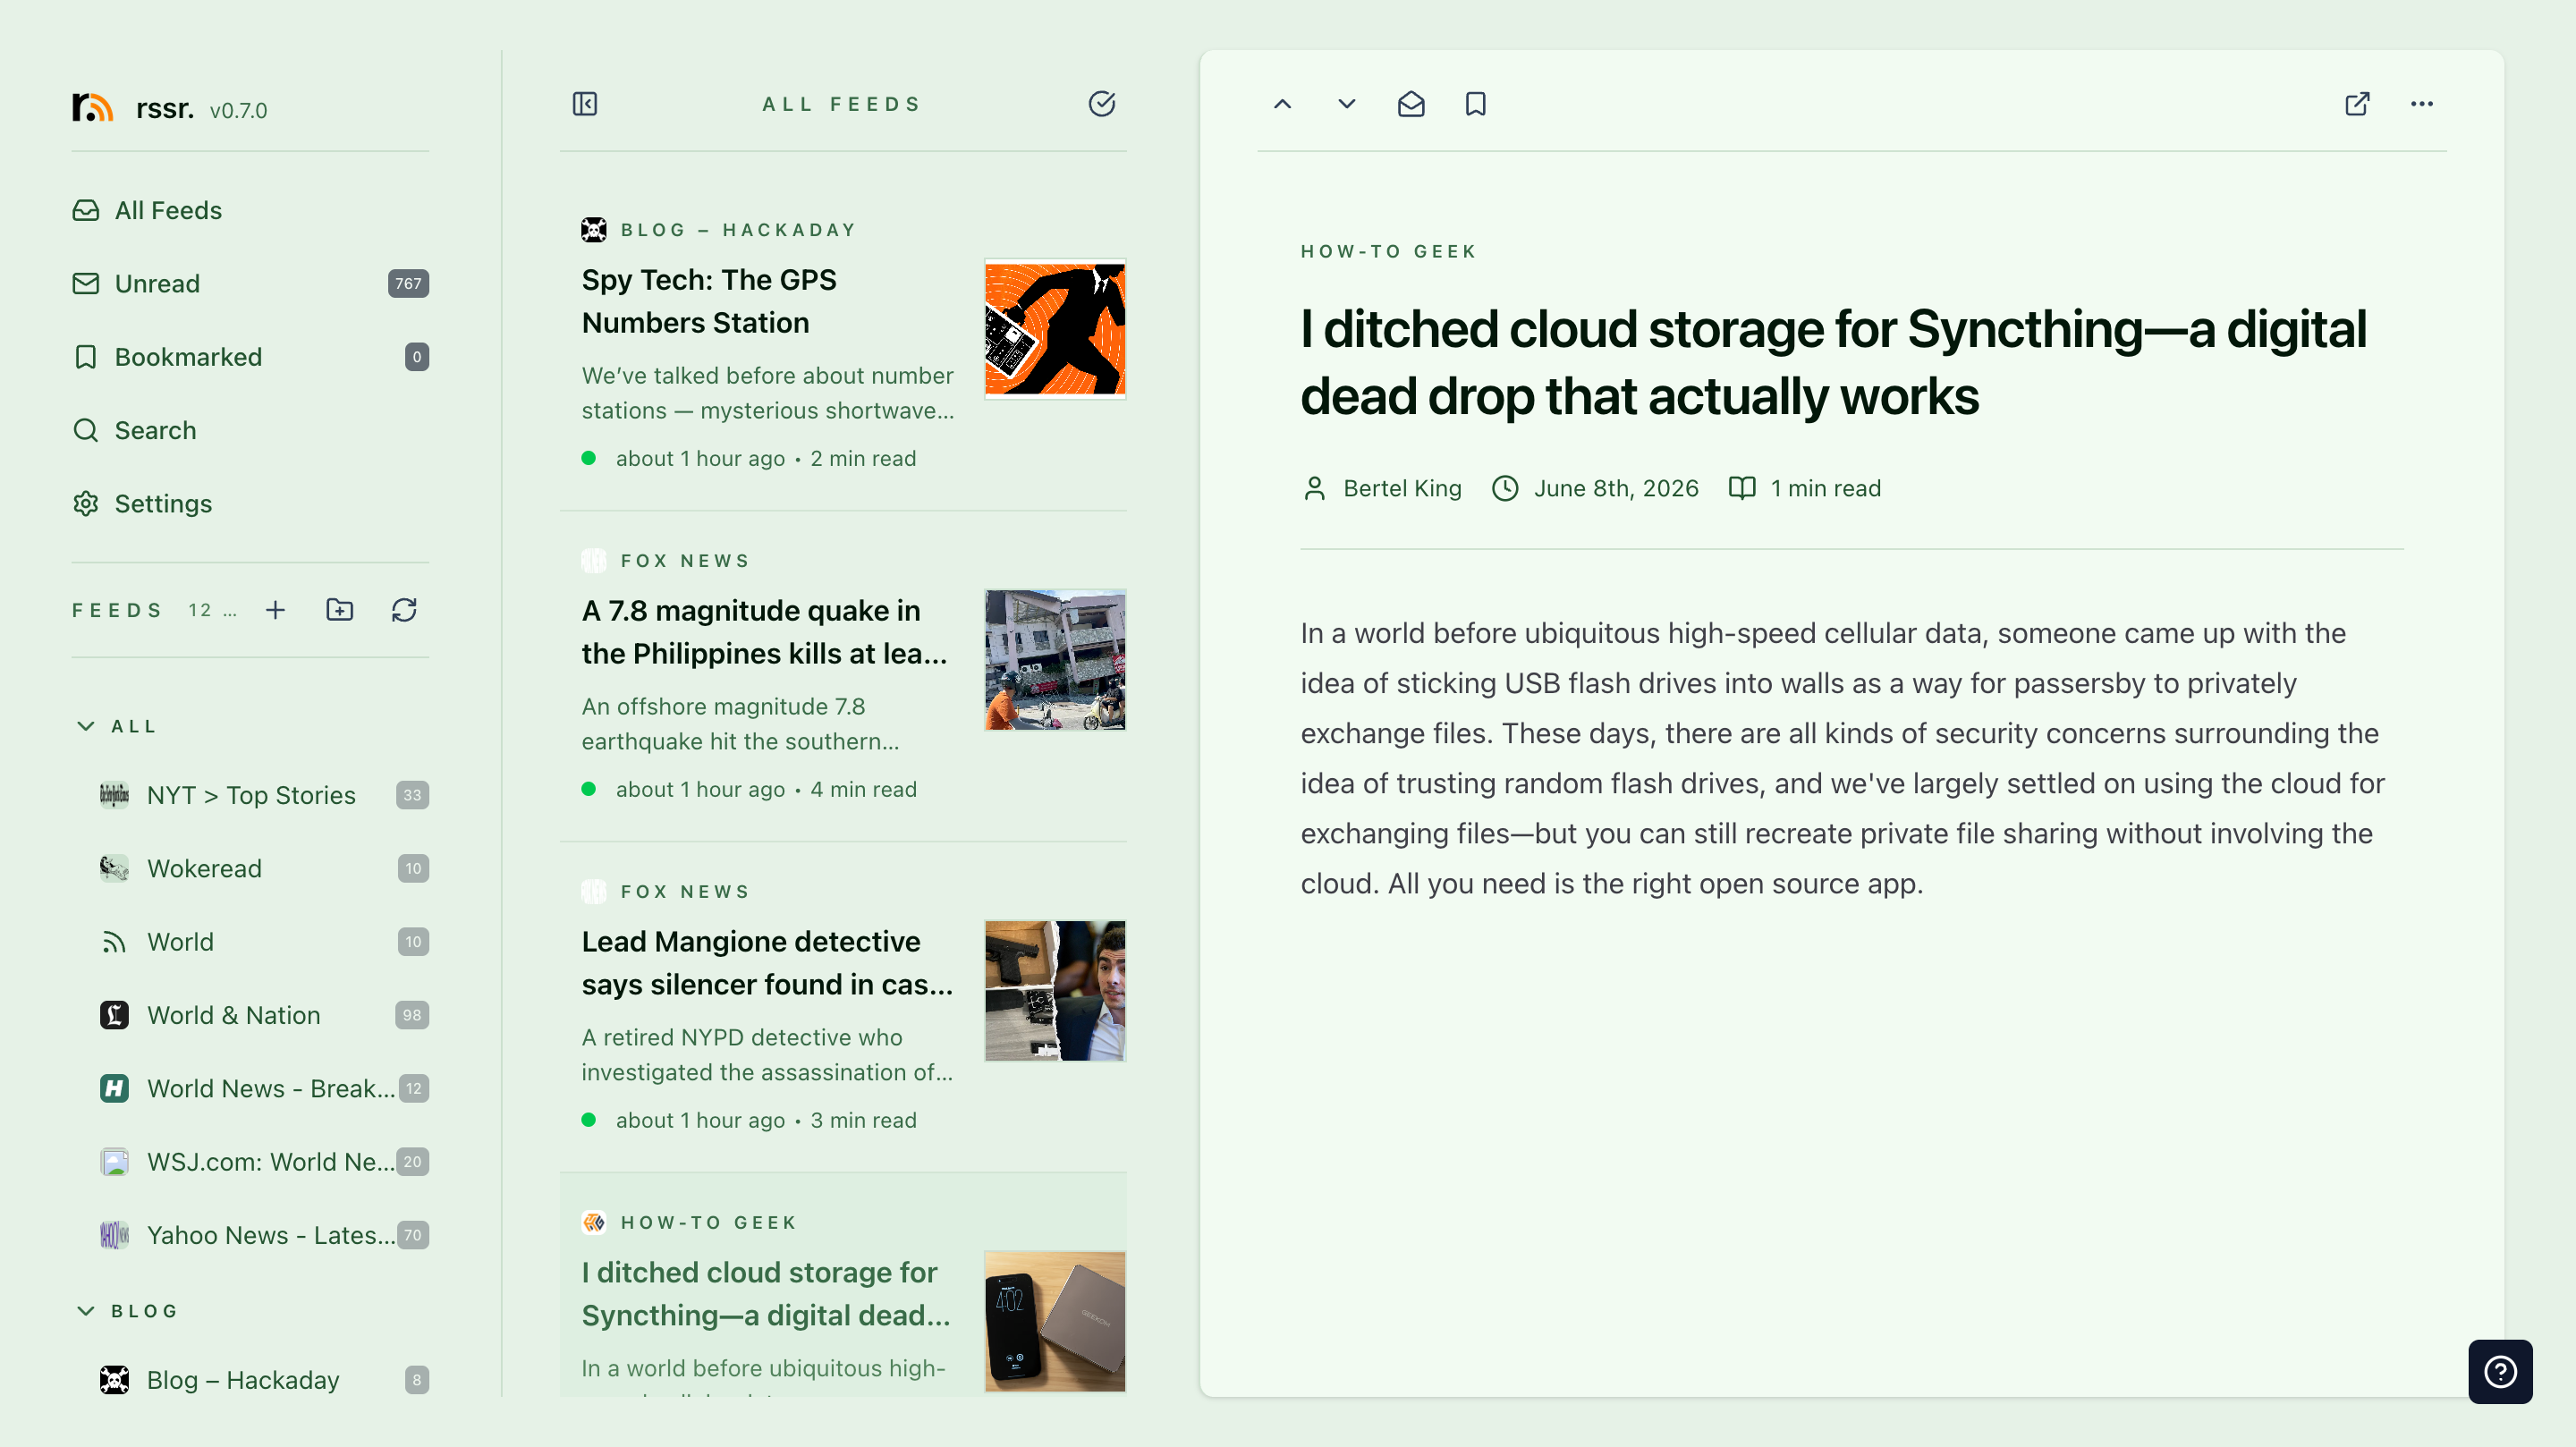Select Yahoo News - Lates... feed

(264, 1235)
